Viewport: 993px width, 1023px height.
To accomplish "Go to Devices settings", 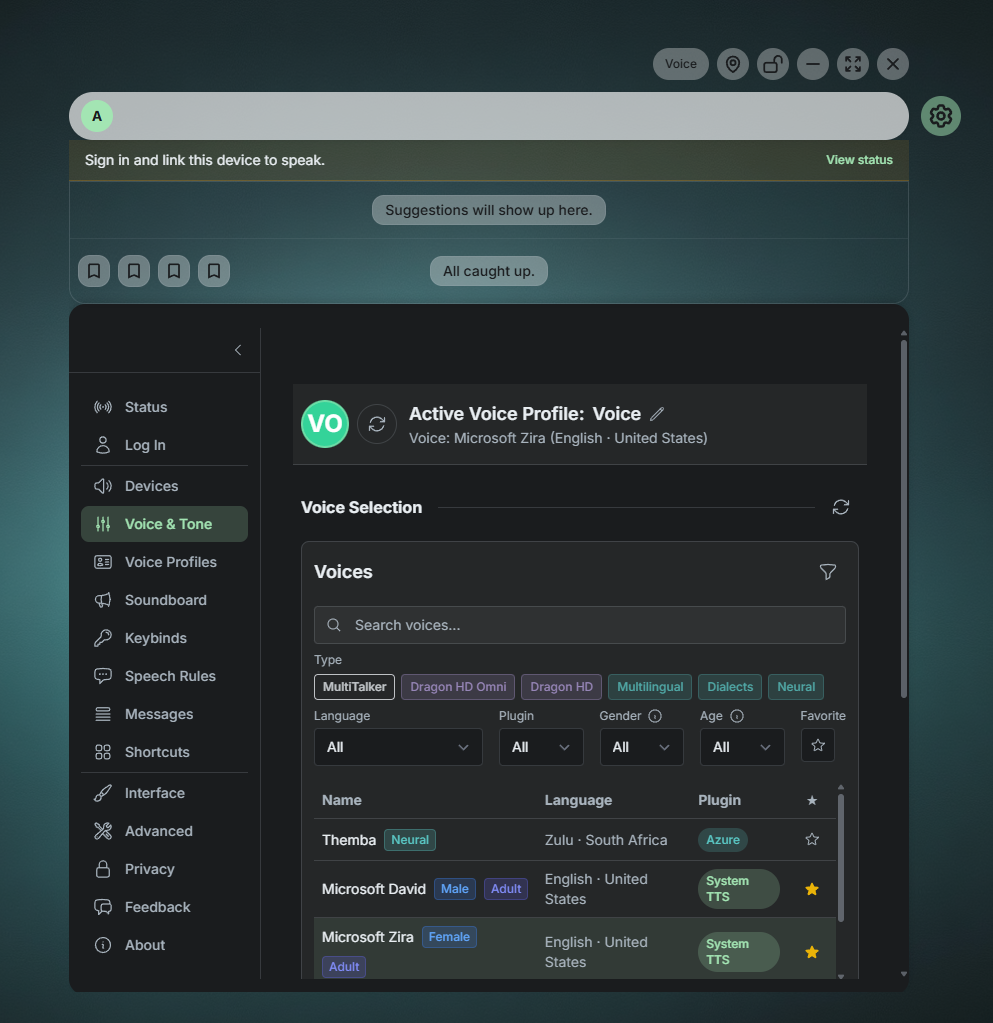I will pyautogui.click(x=164, y=486).
